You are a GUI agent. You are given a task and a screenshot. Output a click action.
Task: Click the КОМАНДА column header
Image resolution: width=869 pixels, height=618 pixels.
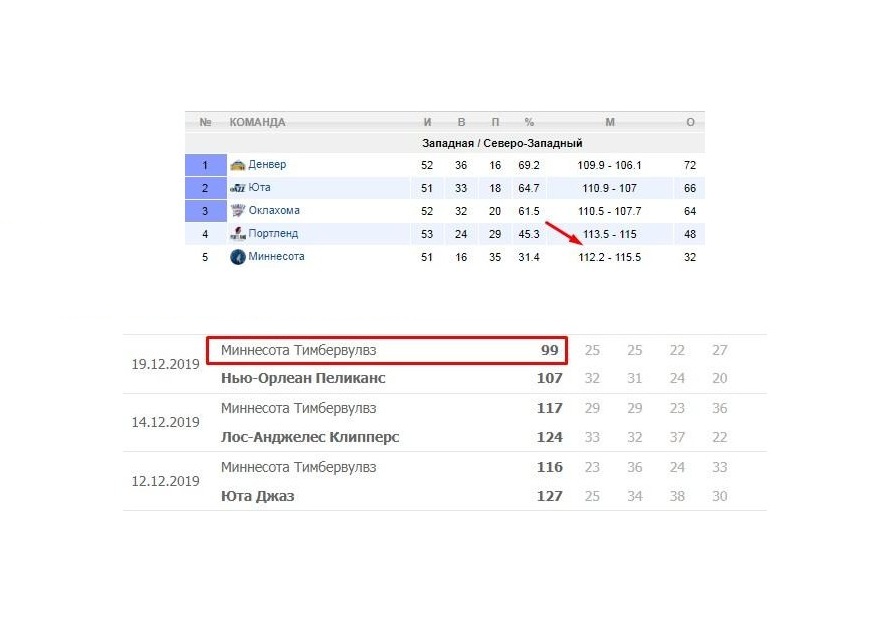[257, 122]
